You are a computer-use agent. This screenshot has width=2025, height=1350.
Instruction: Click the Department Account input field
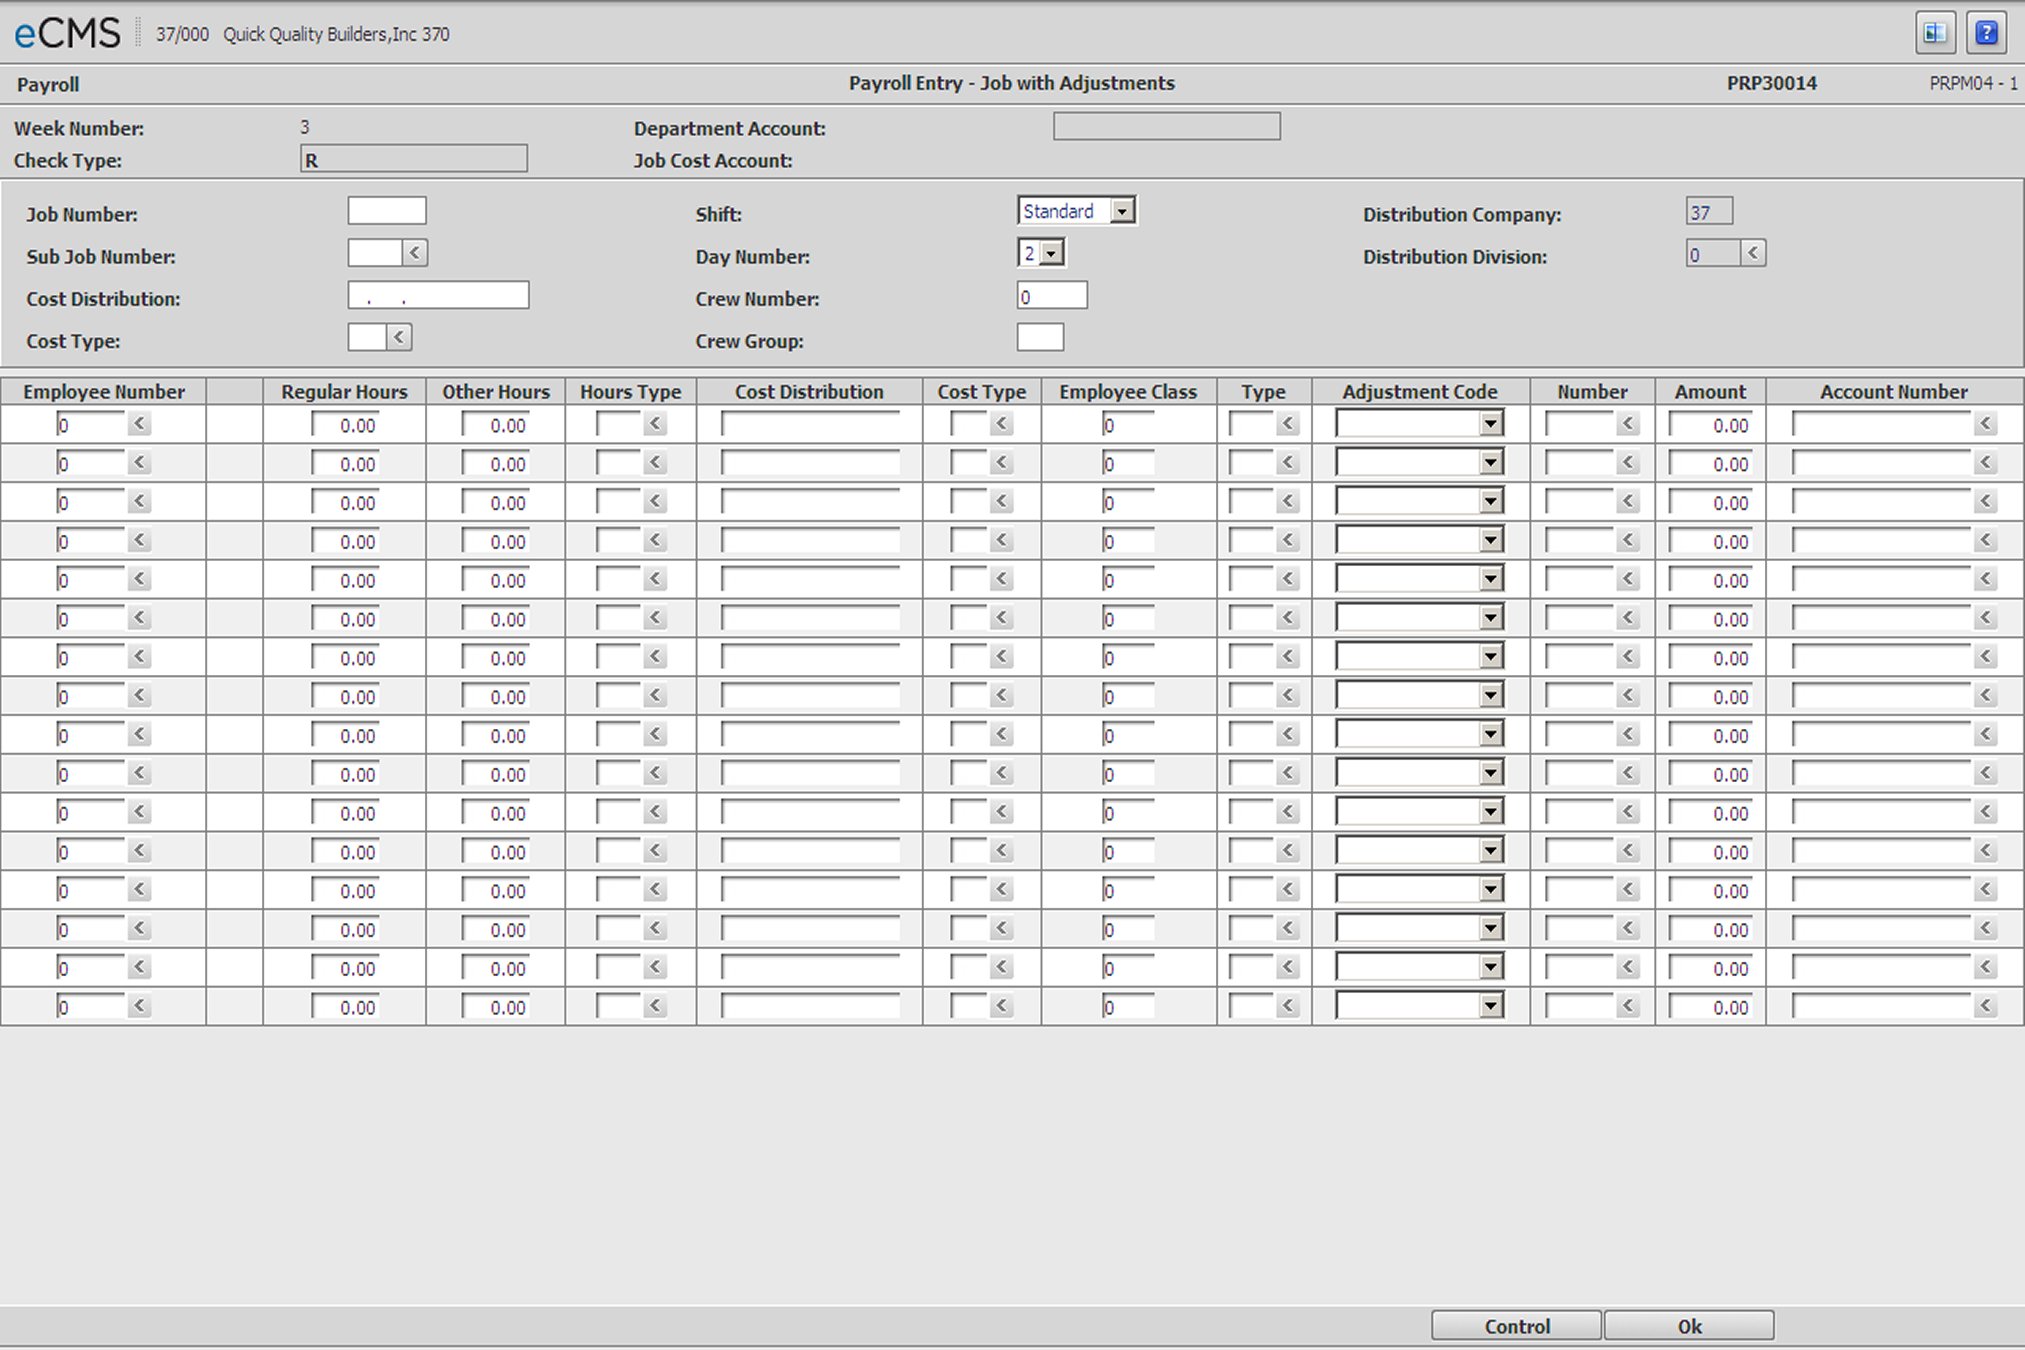click(1167, 126)
